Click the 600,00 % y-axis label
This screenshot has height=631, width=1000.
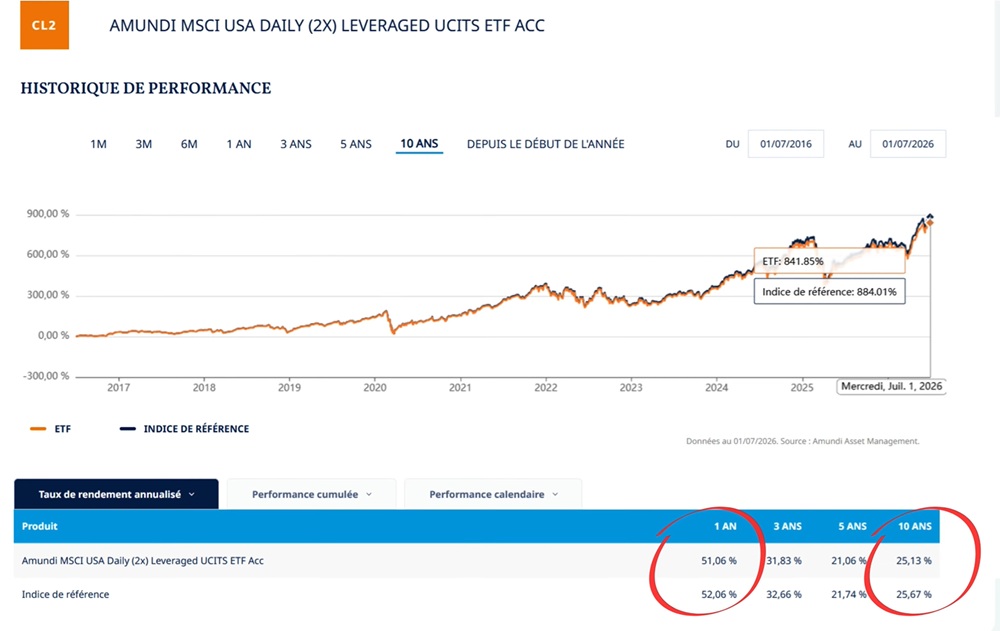(x=48, y=255)
